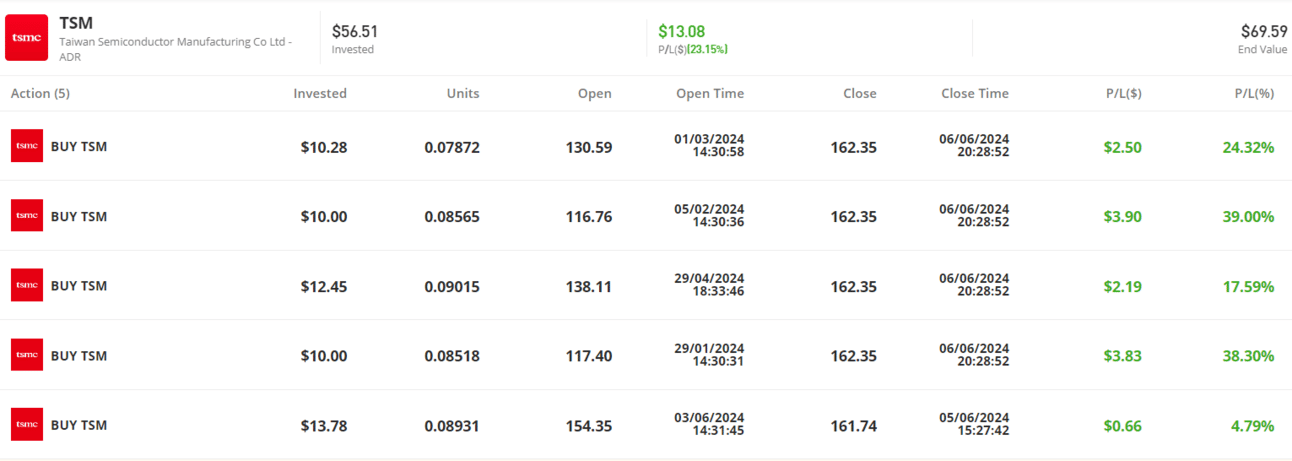Click TSMC icon in the $13.78 invested row
Screen dimensions: 1292x461
[27, 425]
